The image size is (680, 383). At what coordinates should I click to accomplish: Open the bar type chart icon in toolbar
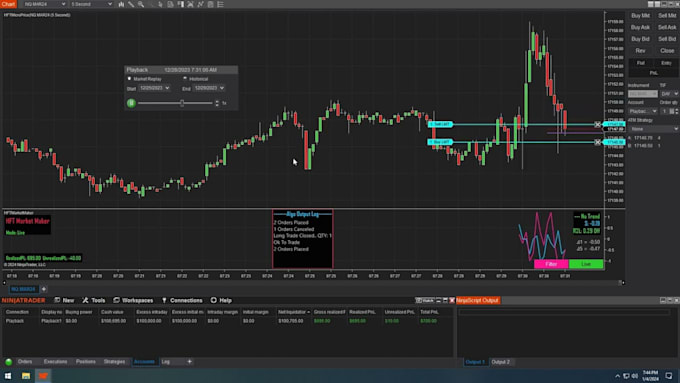[x=121, y=4]
